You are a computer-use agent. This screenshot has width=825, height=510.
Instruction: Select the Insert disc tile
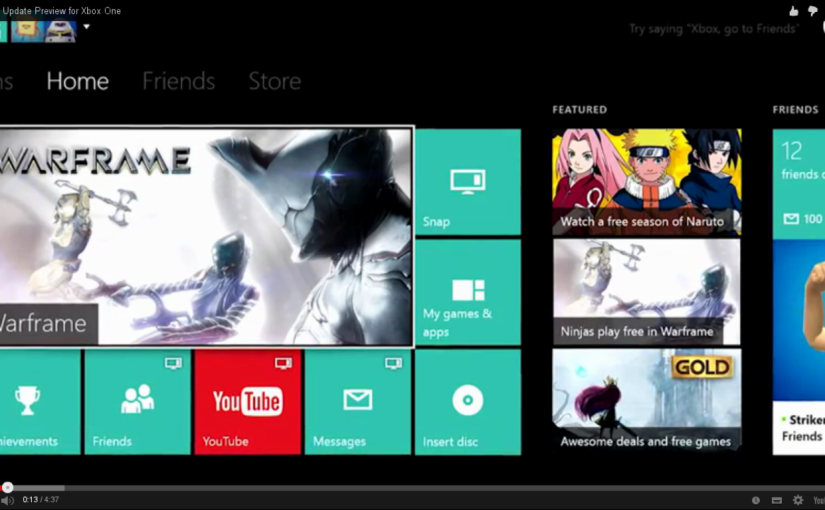click(x=468, y=402)
